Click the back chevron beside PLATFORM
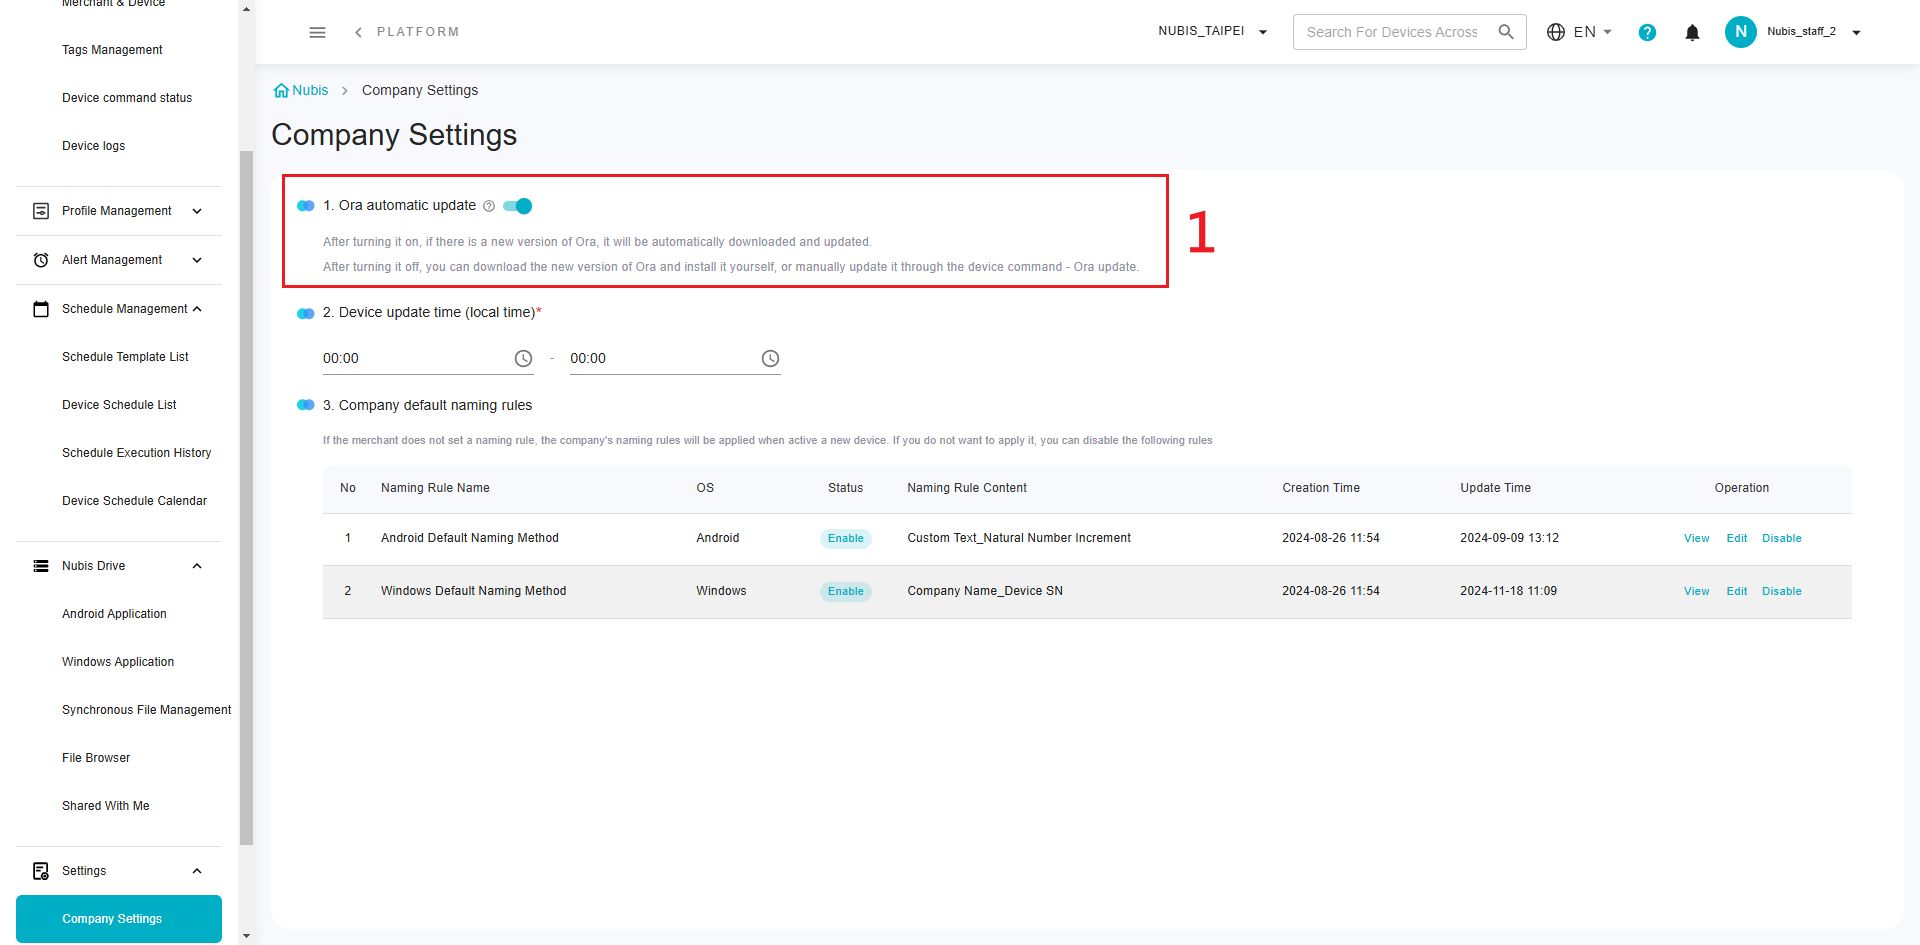Screen dimensions: 1920x945 tap(358, 32)
